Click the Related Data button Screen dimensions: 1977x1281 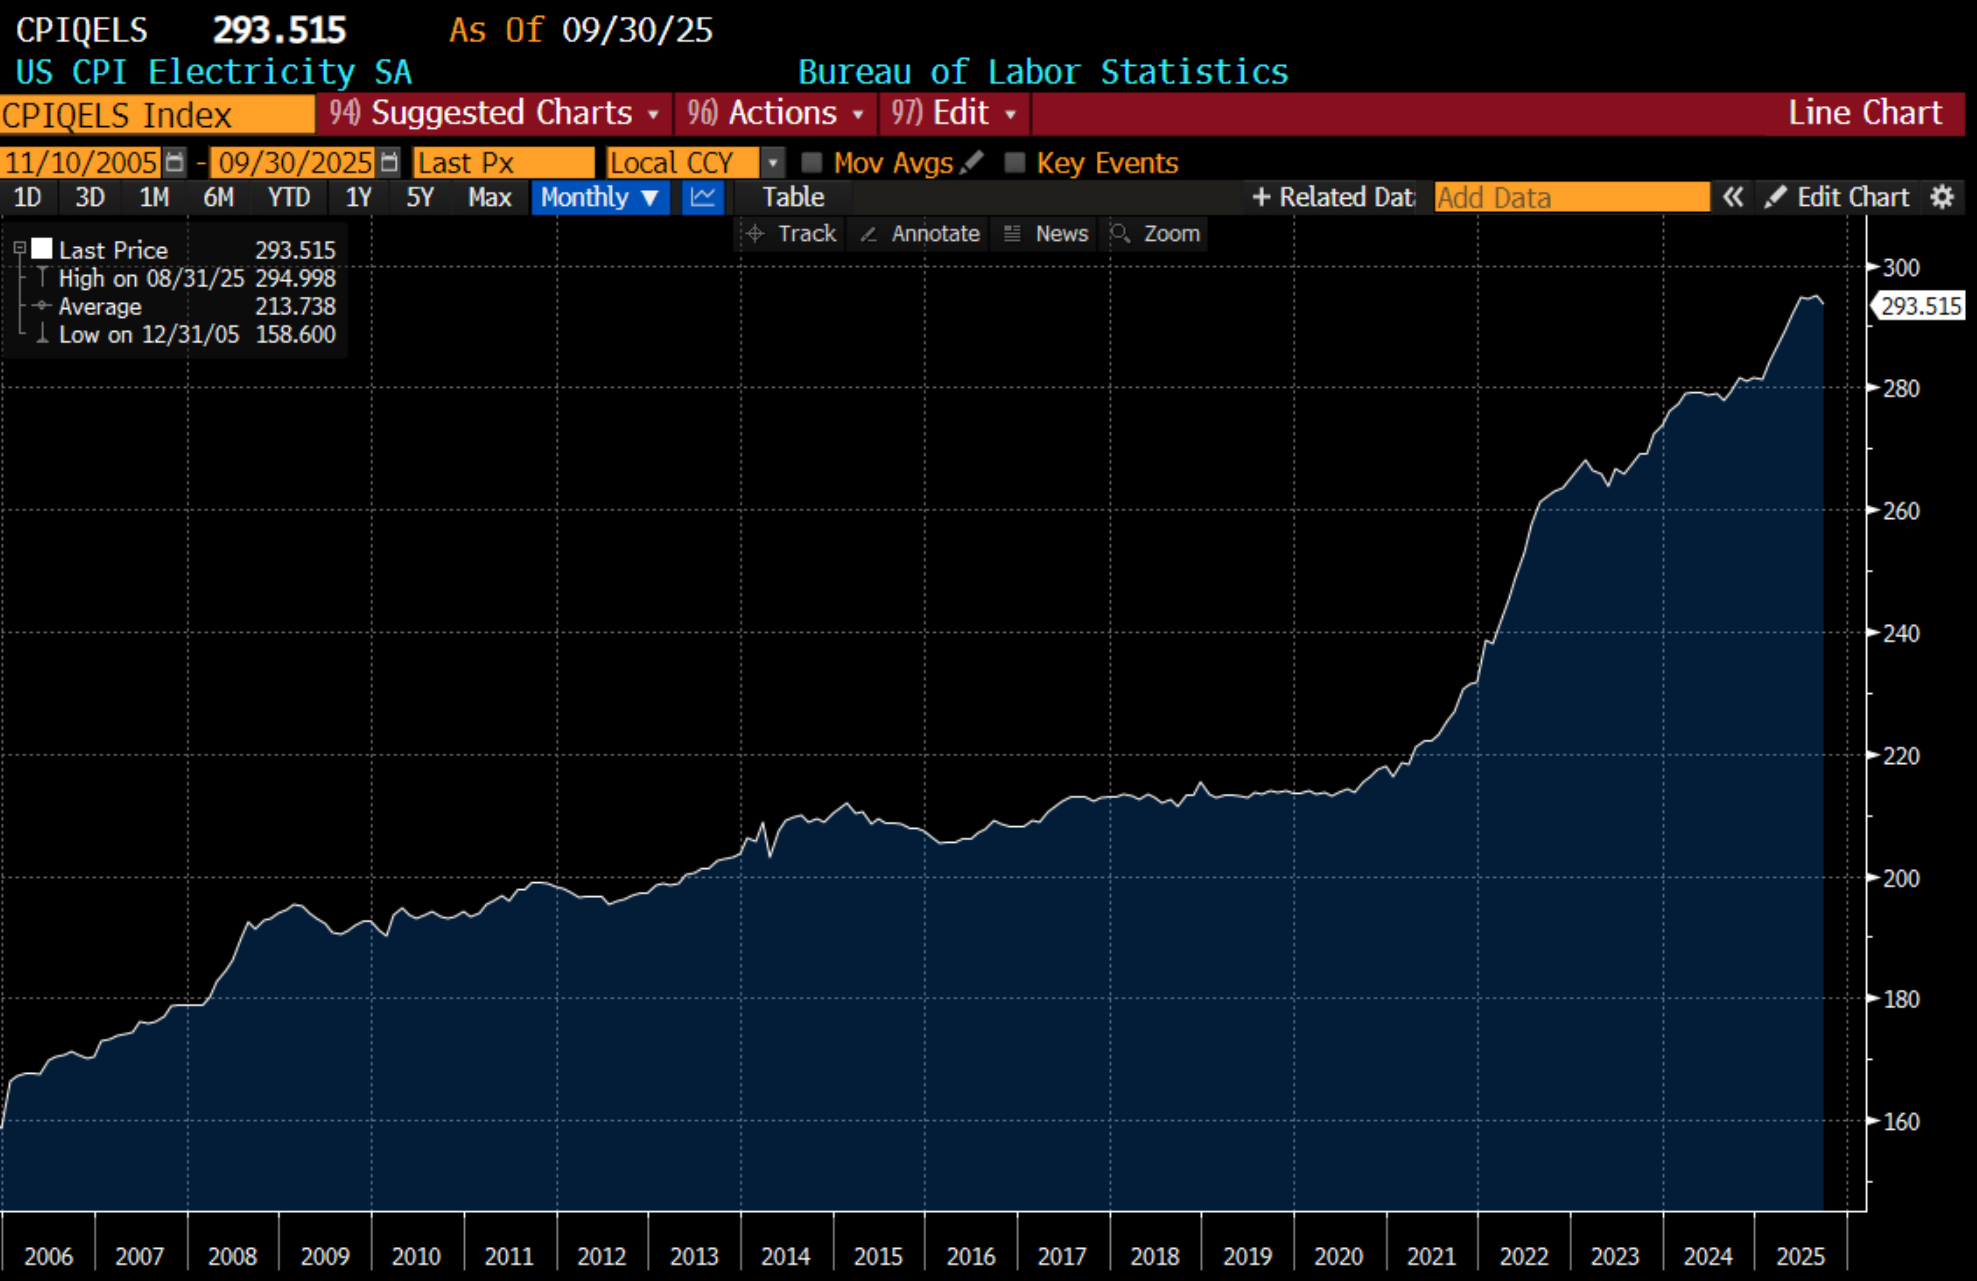pos(1333,197)
